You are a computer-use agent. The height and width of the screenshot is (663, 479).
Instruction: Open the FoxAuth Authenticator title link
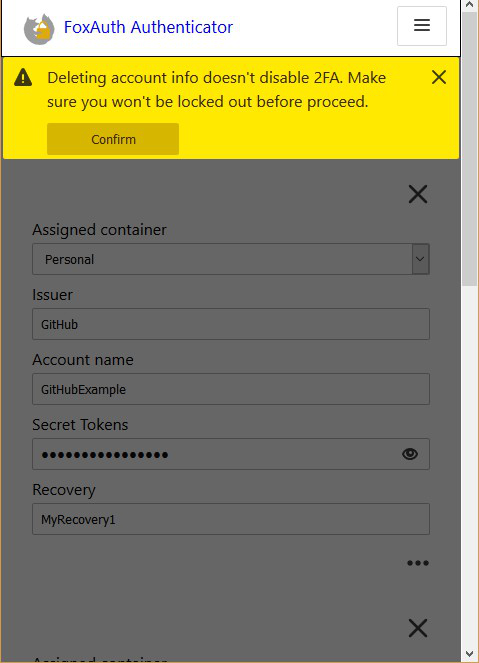[148, 27]
